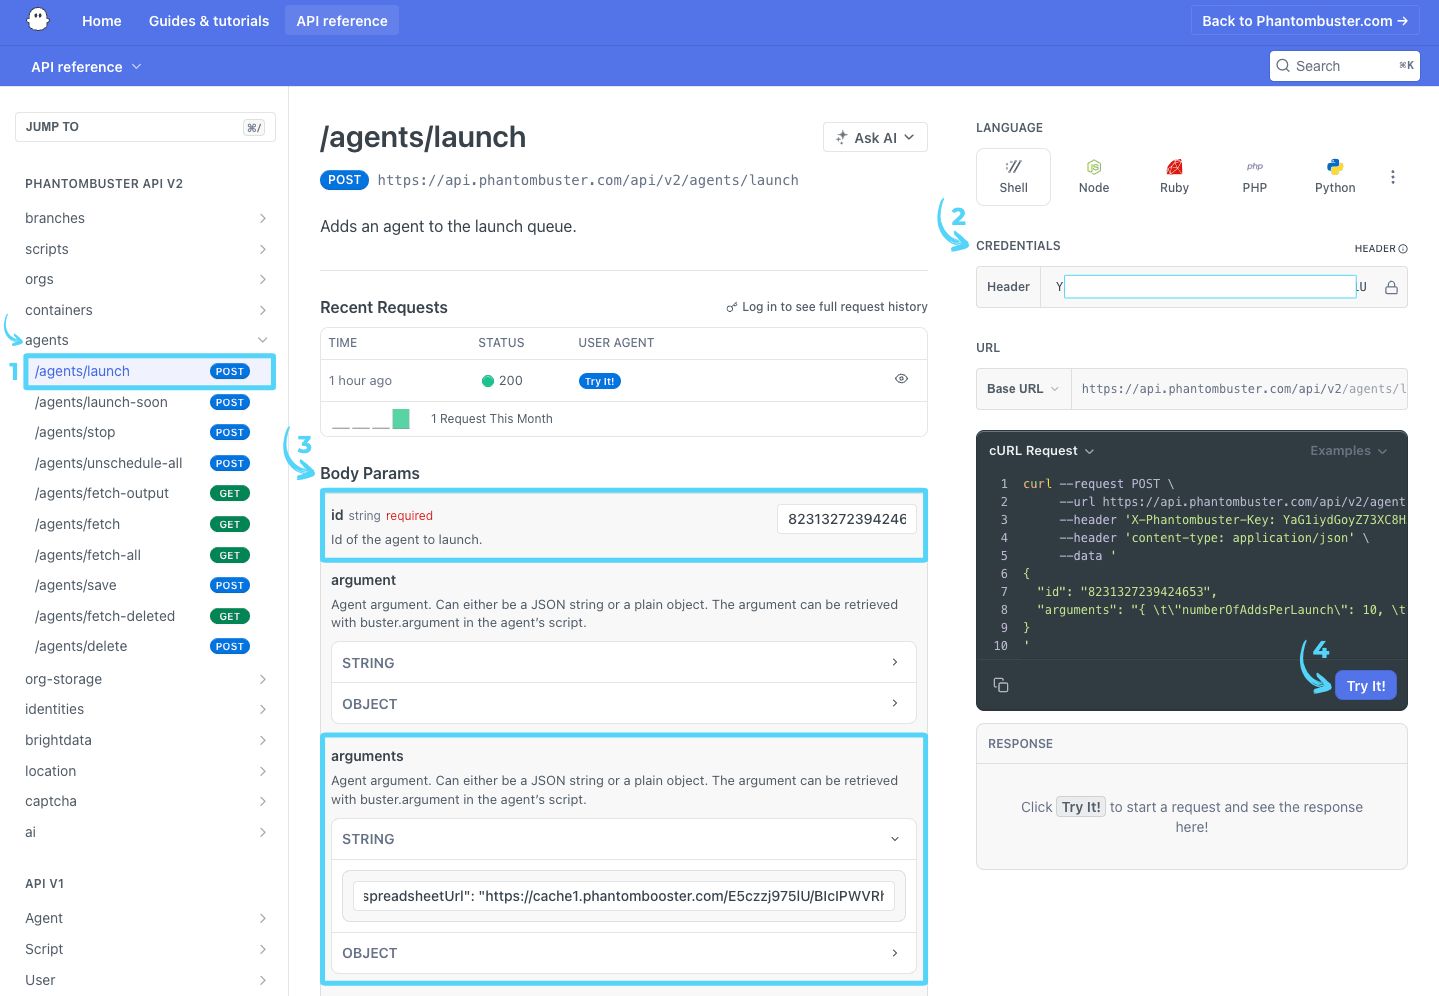Click the key icon beside log in

click(x=732, y=307)
